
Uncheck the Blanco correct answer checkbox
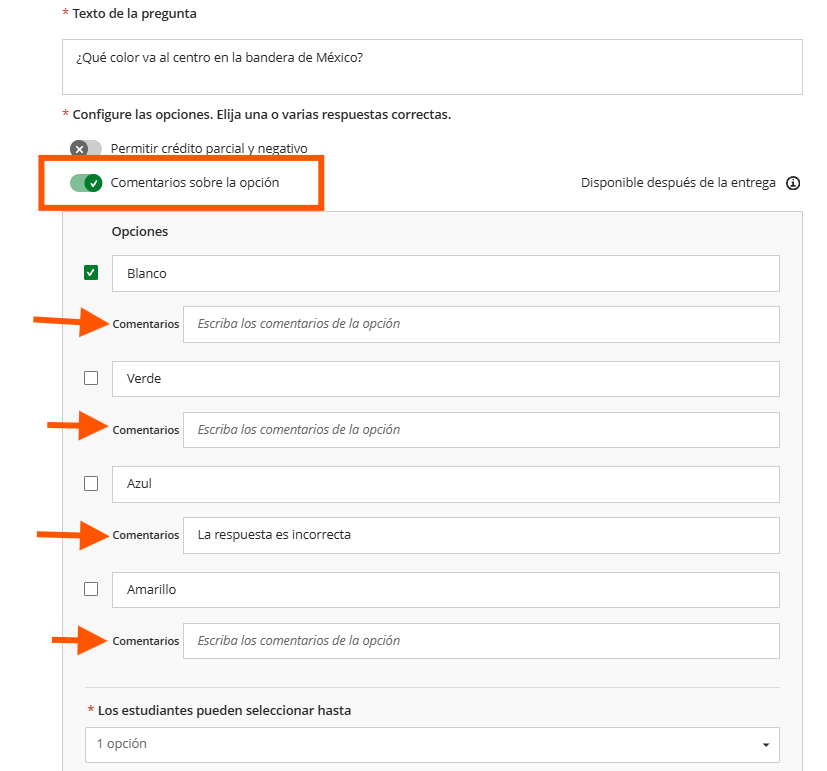point(91,273)
